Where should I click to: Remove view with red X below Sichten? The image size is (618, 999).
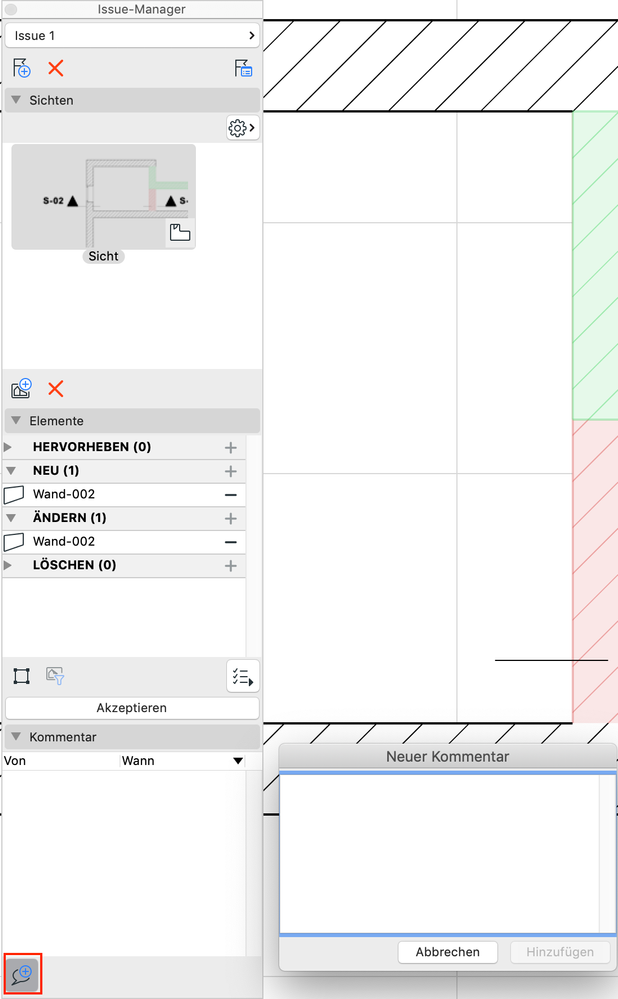point(55,389)
